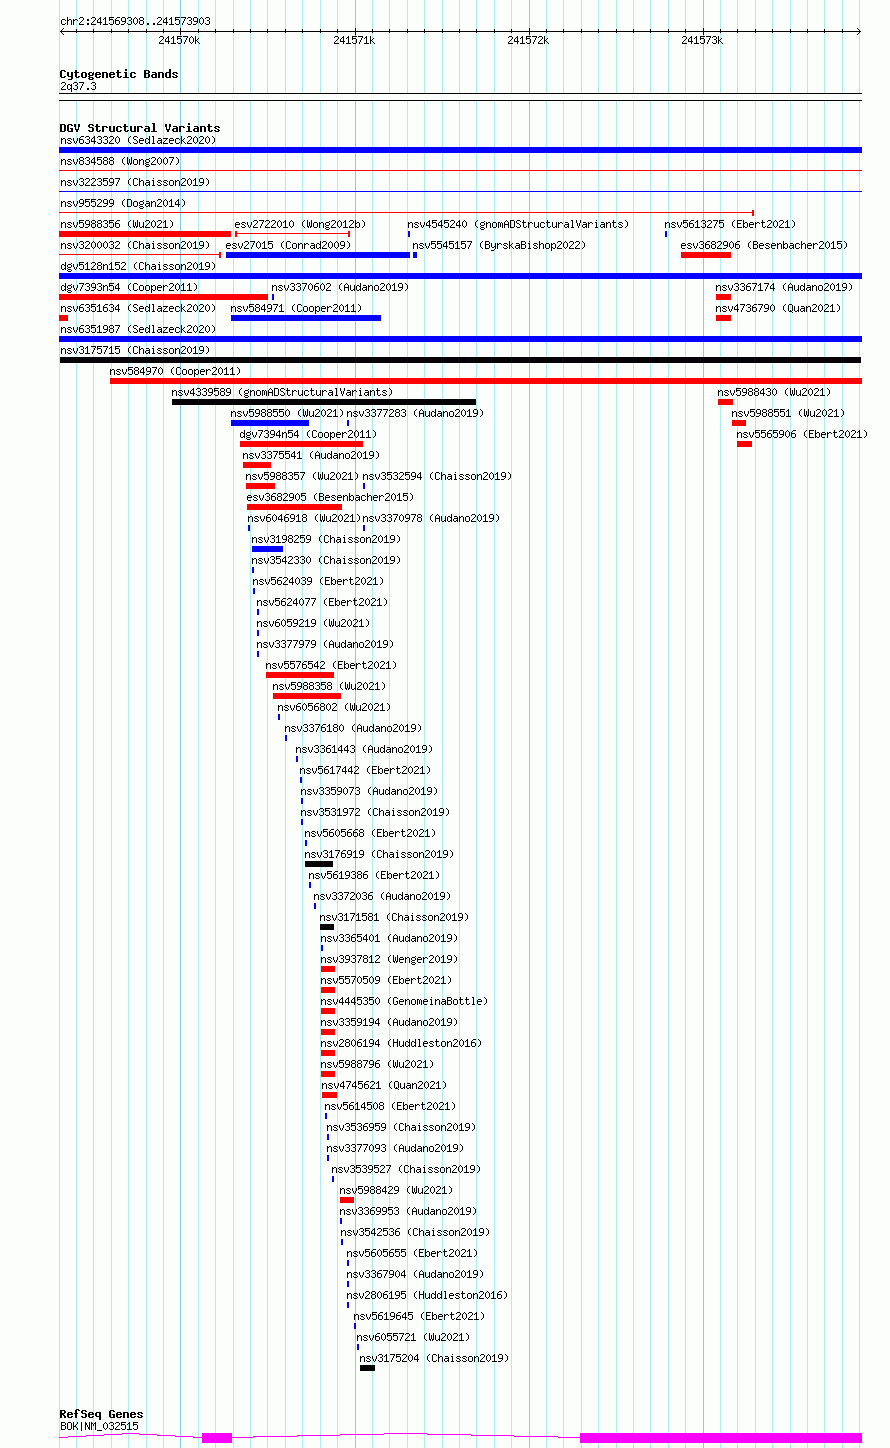This screenshot has height=1448, width=890.
Task: Open dgv7394n54 (Cooper2011) entry
Action: point(308,435)
